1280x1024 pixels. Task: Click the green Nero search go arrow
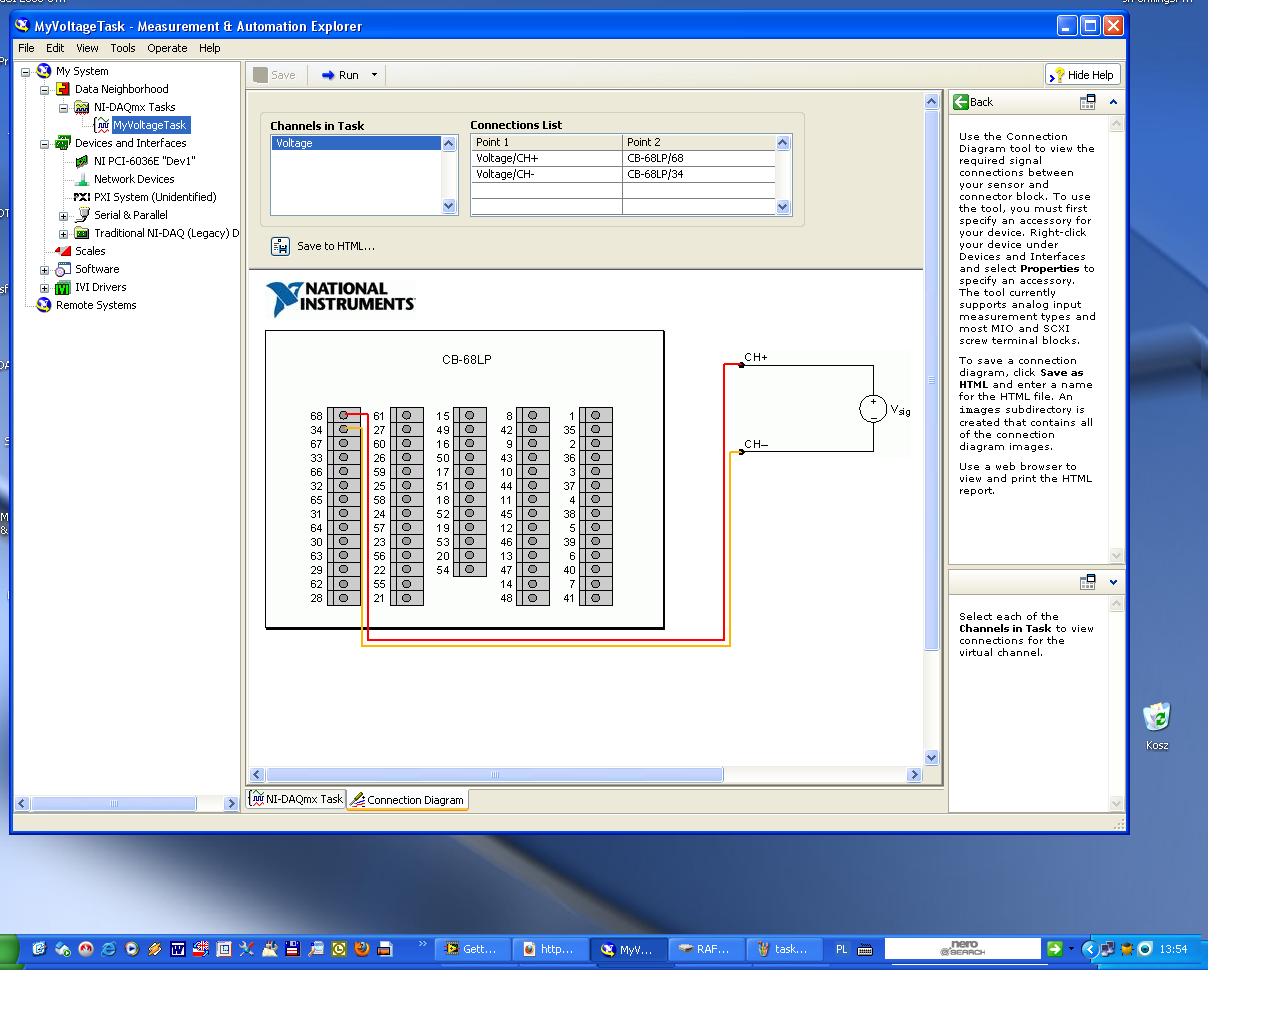1054,948
